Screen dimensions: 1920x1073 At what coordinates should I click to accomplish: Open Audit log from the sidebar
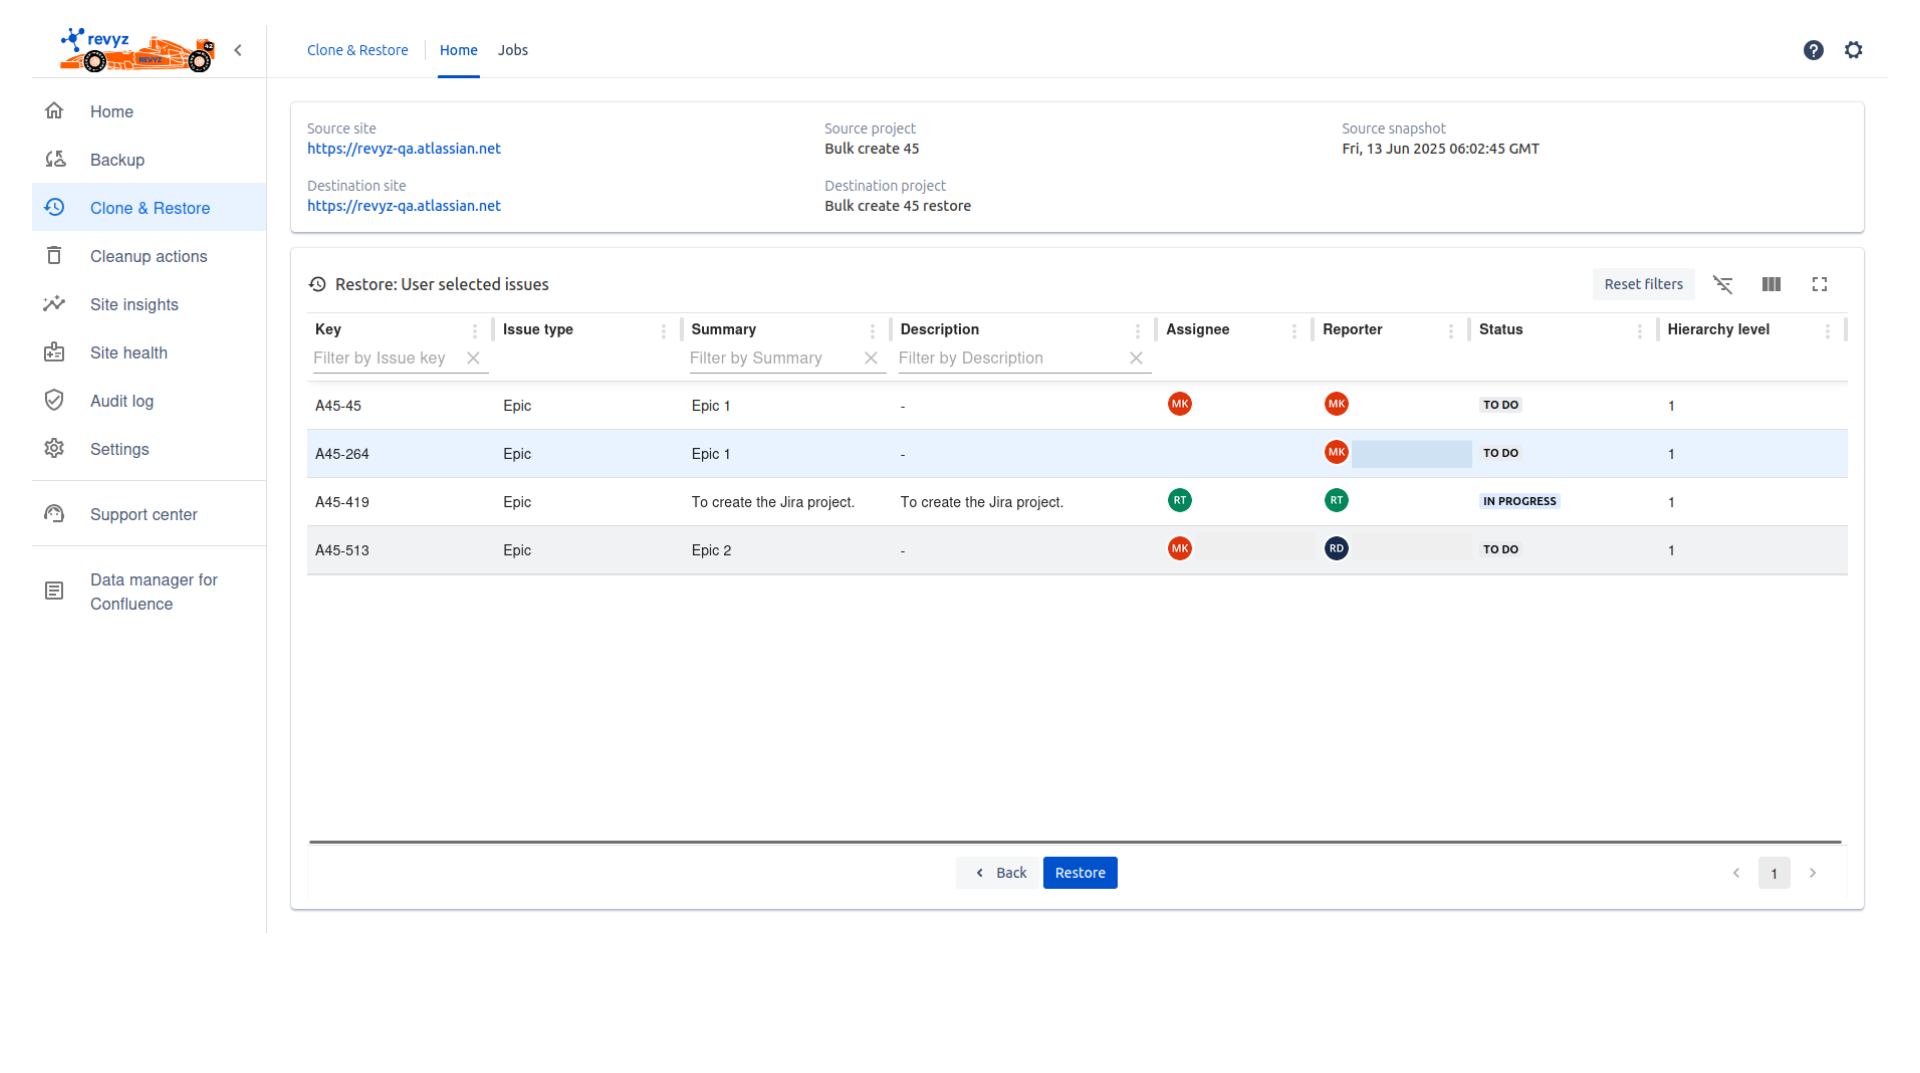(x=121, y=401)
